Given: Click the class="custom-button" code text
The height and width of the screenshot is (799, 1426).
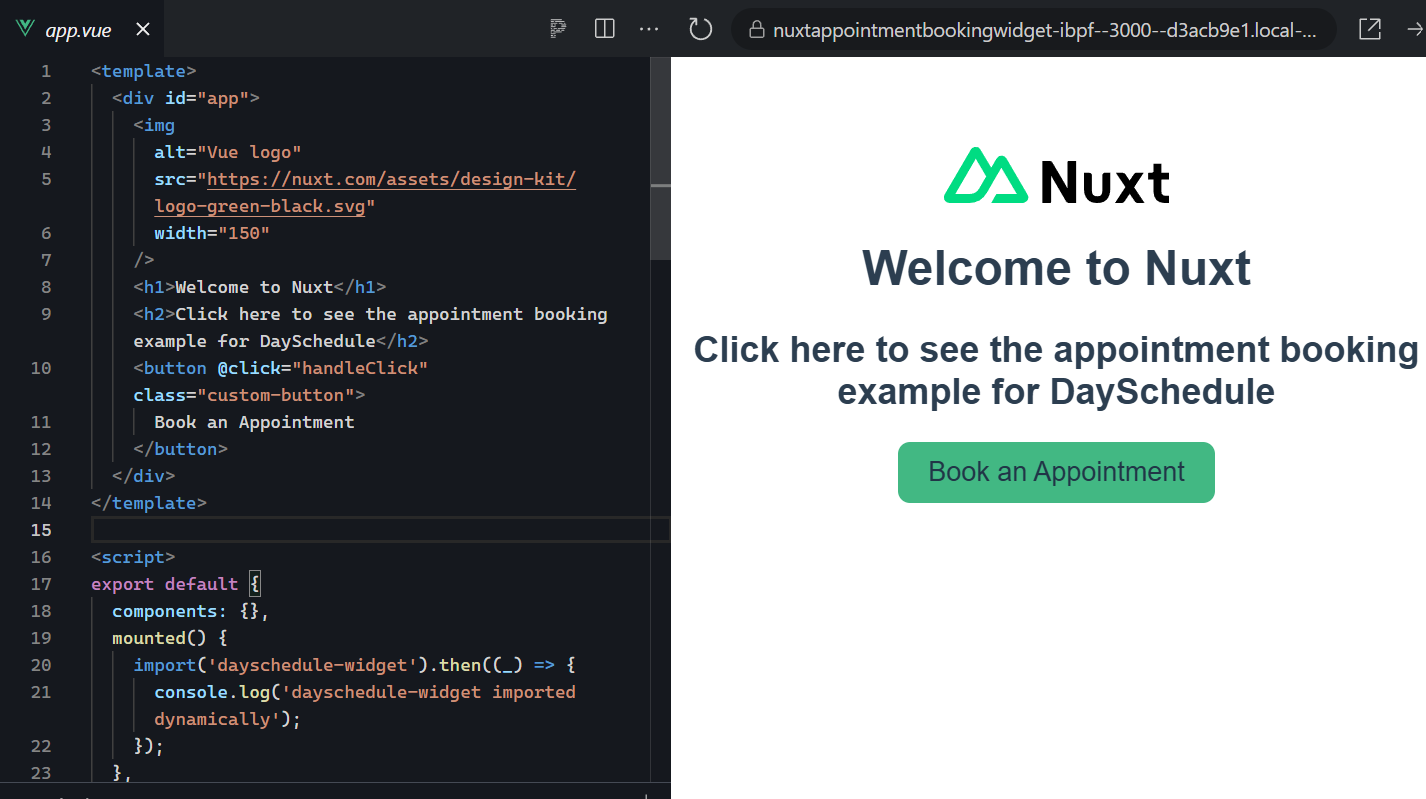Looking at the screenshot, I should pos(244,395).
